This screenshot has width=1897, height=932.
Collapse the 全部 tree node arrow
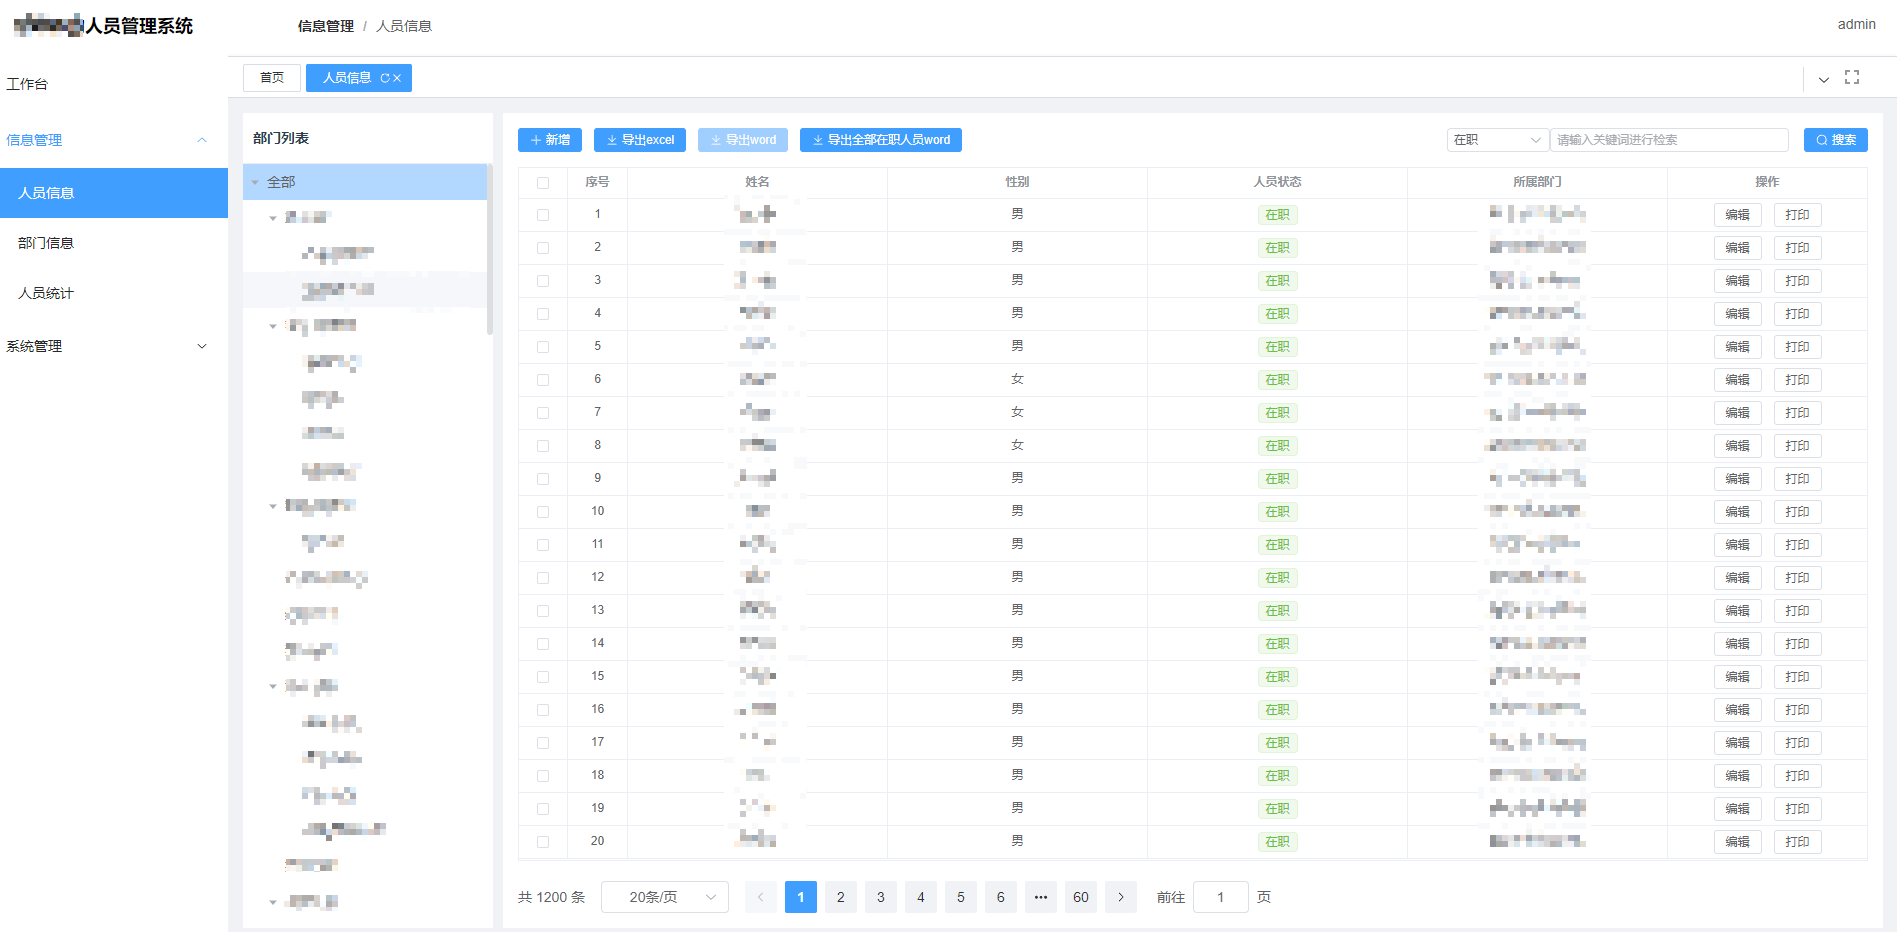coord(255,182)
